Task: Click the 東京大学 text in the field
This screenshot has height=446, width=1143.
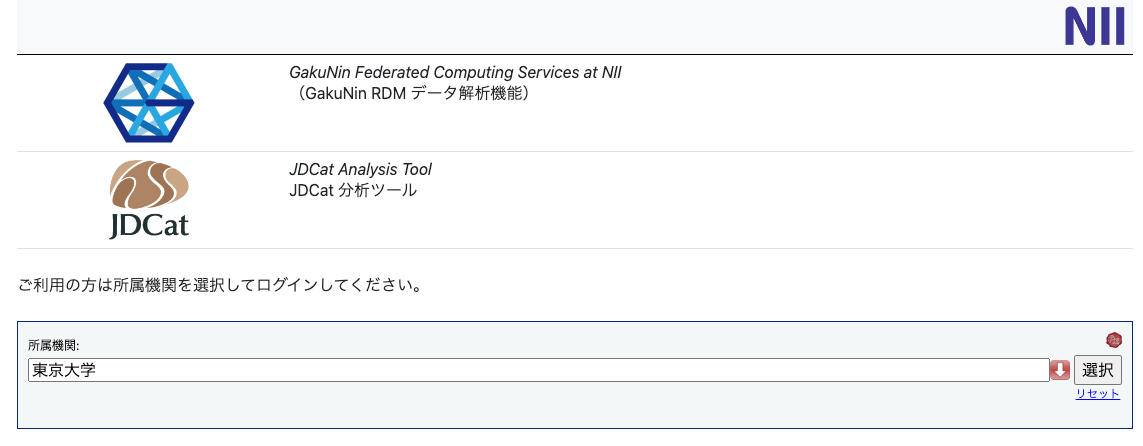Action: [64, 370]
